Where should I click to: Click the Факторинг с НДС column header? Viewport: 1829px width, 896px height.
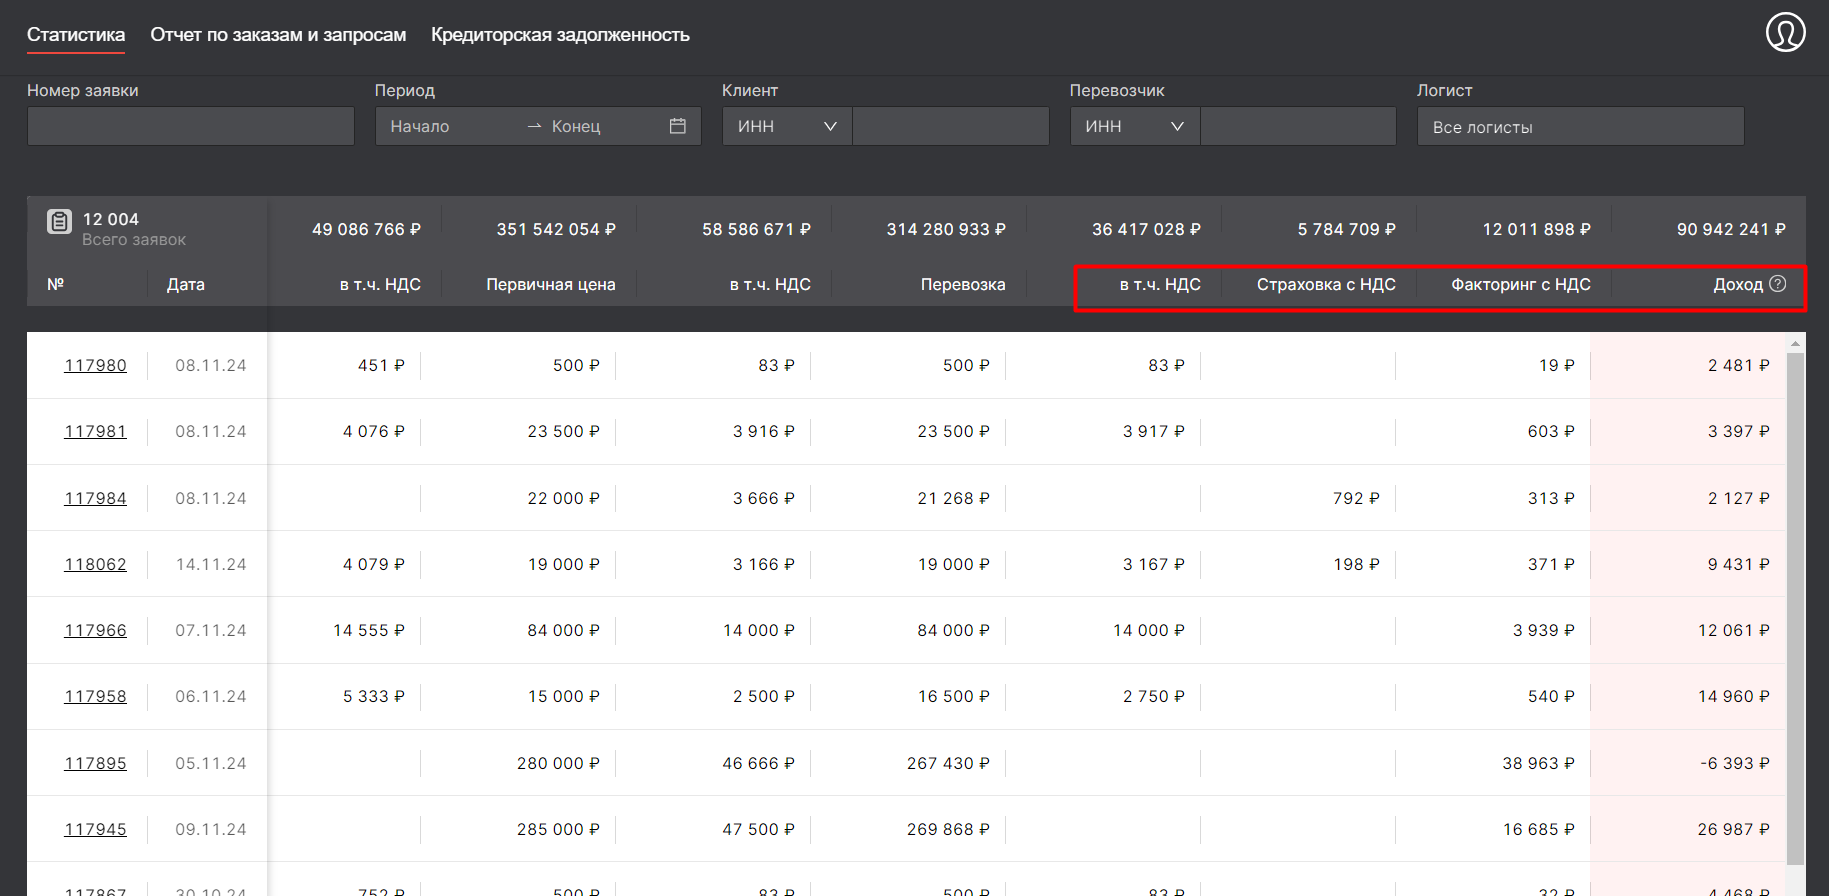pos(1521,284)
